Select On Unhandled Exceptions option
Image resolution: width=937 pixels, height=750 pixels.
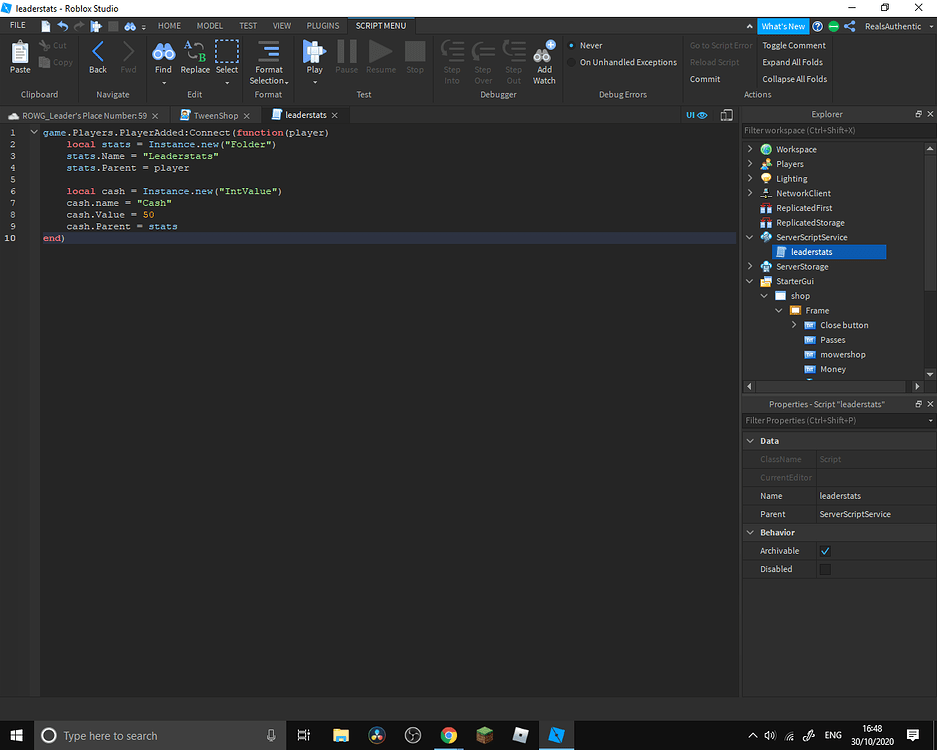coord(621,62)
